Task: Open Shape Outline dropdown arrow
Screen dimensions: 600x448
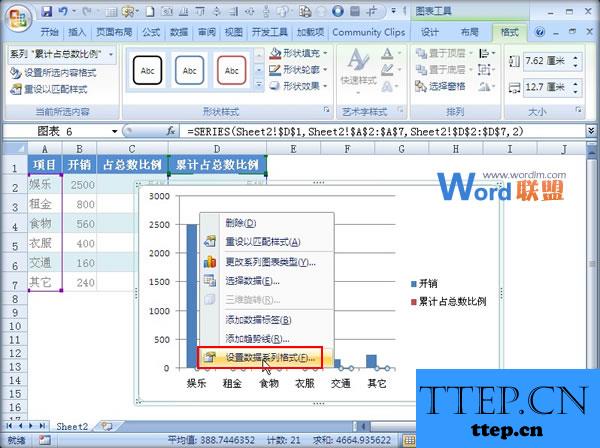Action: tap(325, 70)
